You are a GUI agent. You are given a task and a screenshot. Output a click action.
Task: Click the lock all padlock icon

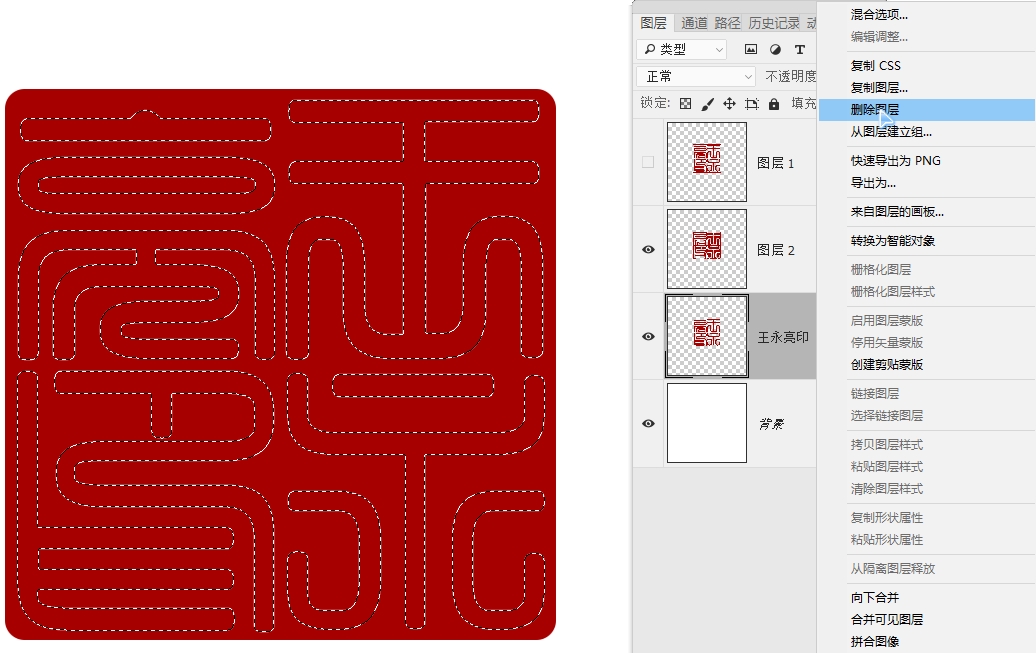(x=774, y=104)
